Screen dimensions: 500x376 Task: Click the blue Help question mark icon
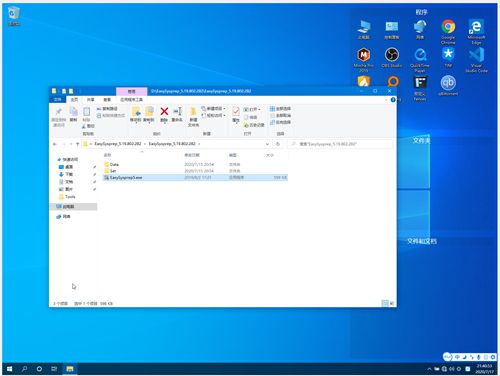point(393,100)
